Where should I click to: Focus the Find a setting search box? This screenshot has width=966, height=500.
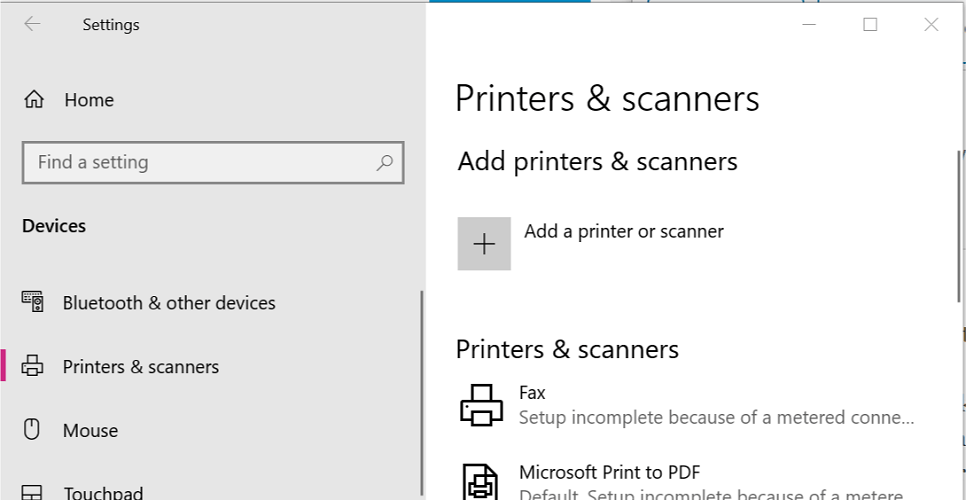[213, 163]
